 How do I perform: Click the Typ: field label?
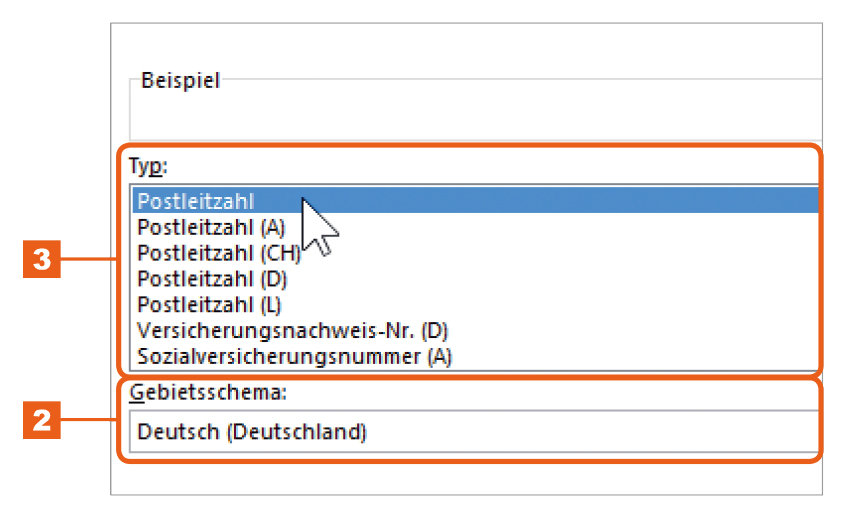148,166
